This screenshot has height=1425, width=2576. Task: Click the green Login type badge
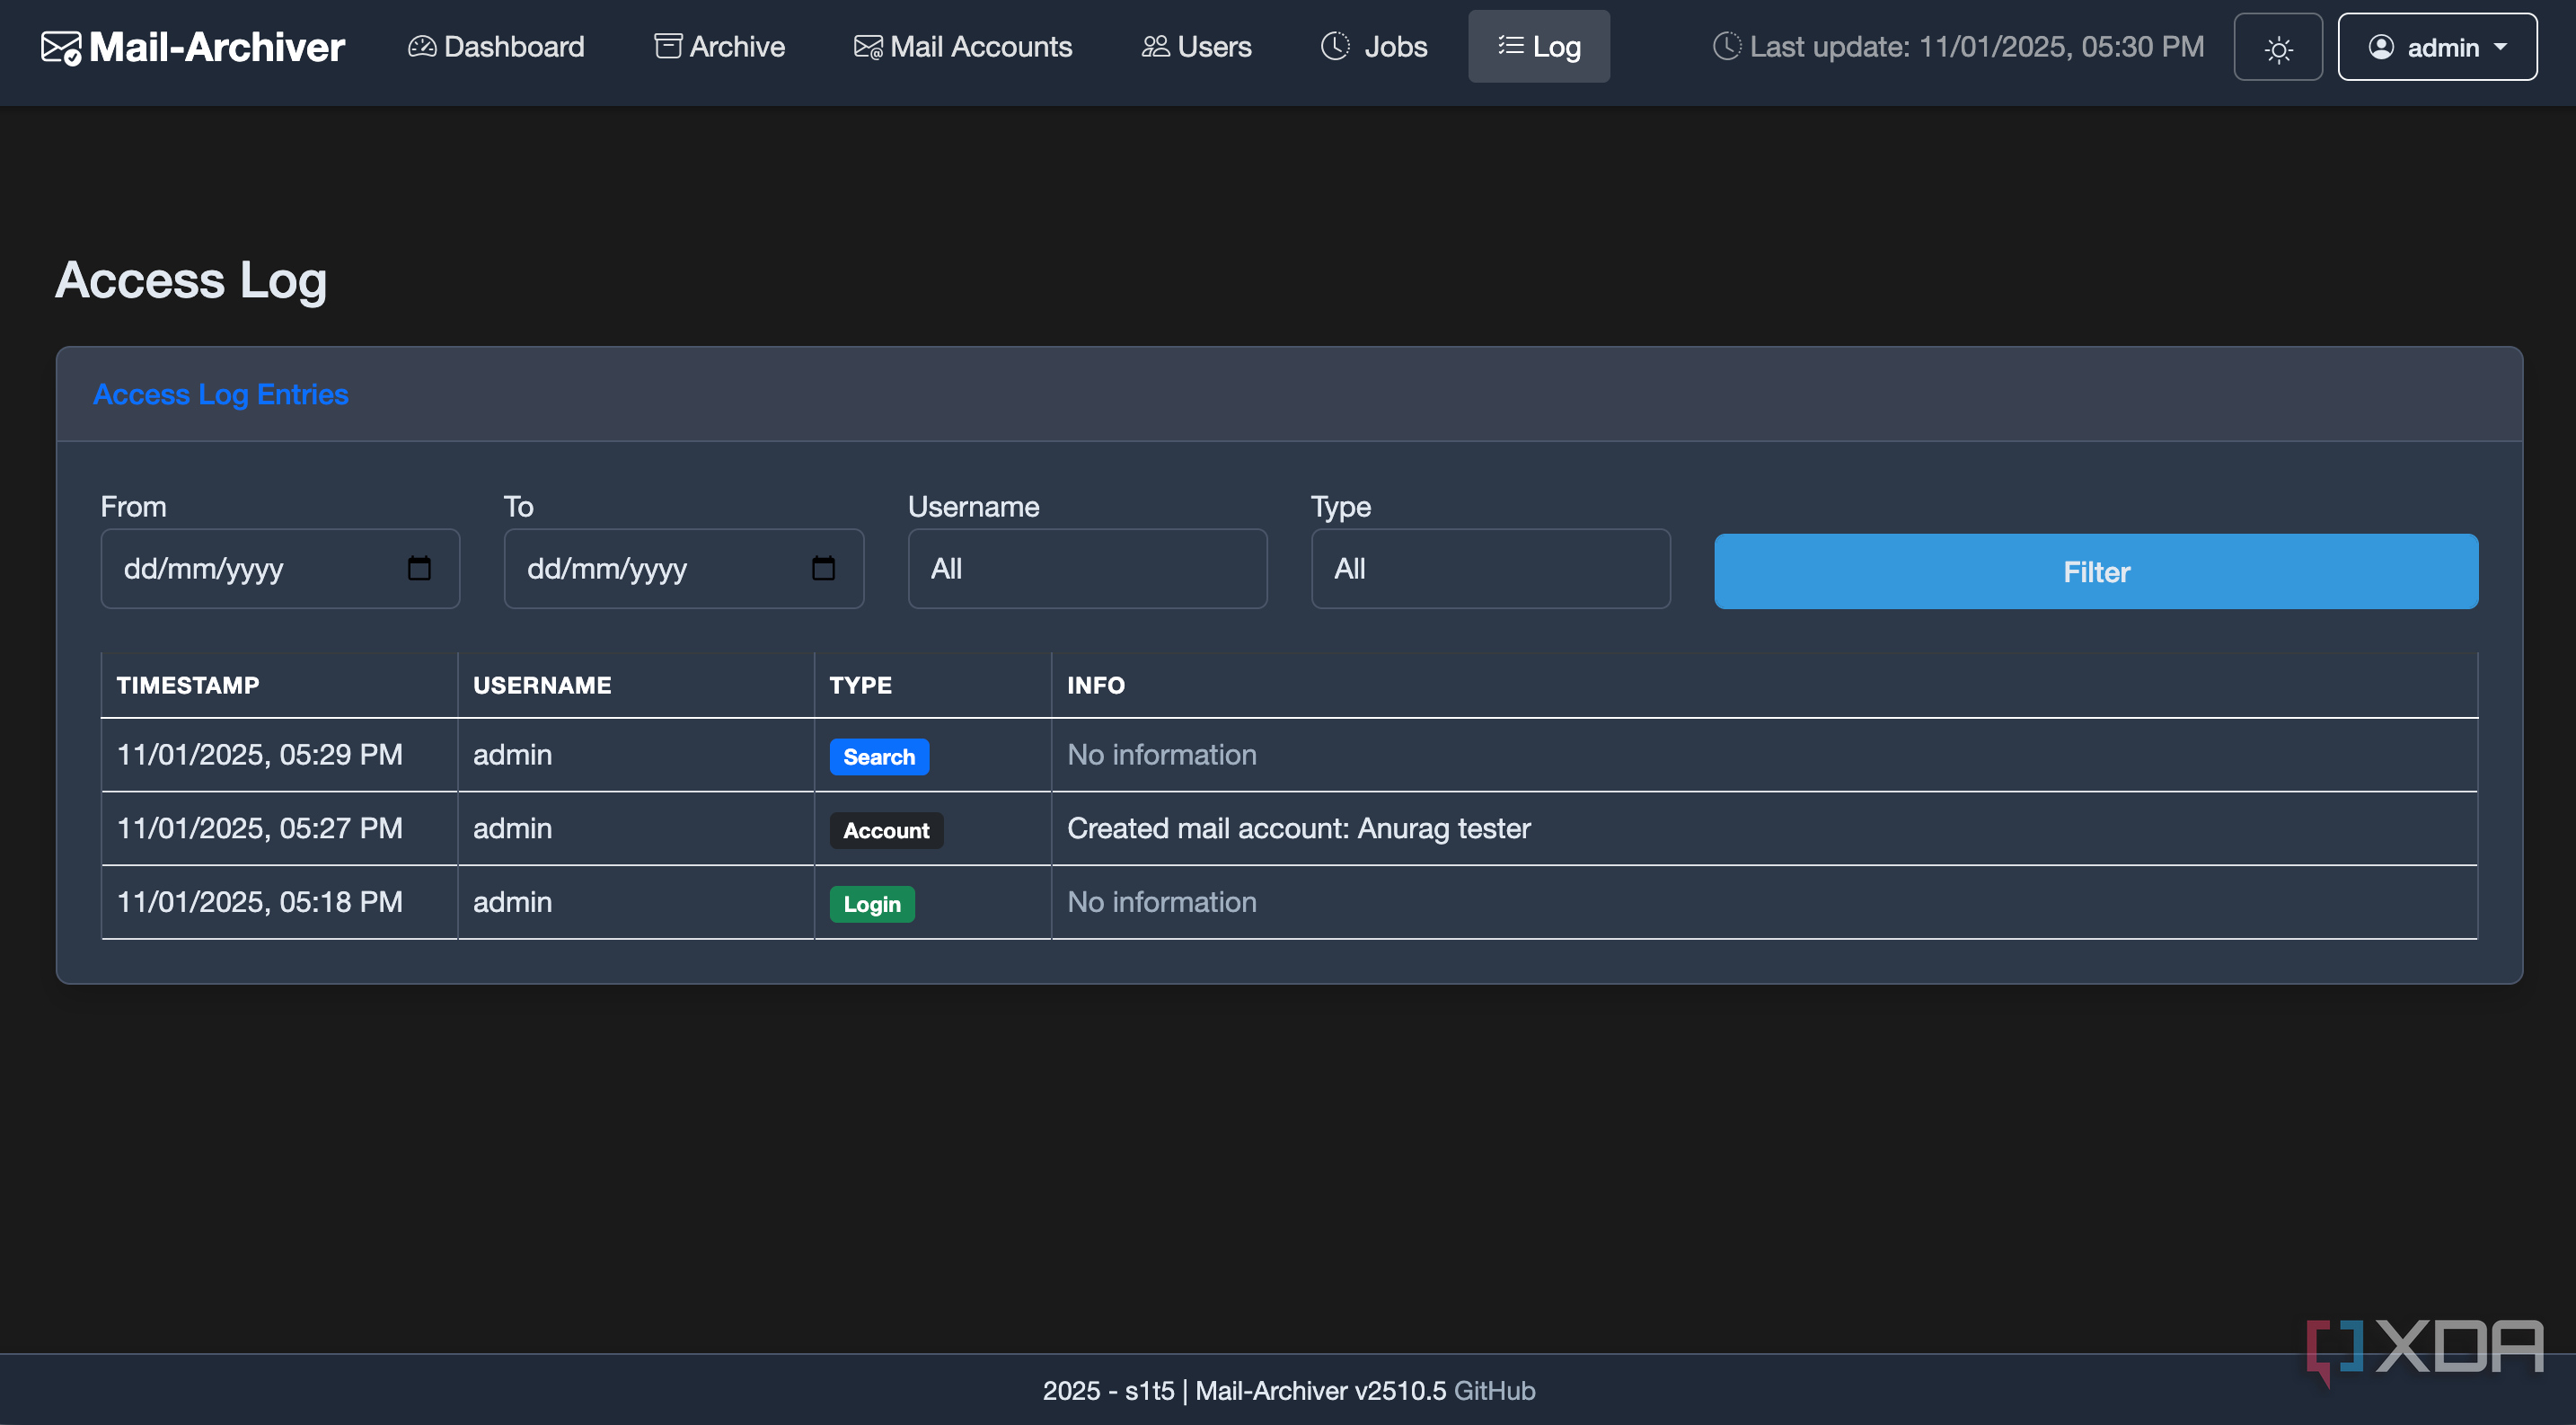tap(872, 904)
